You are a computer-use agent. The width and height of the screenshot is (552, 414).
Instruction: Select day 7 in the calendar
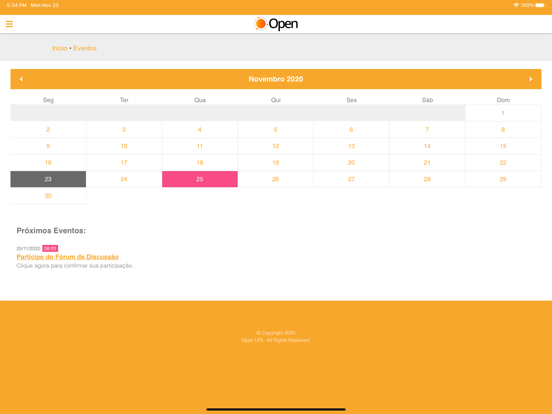pos(427,130)
